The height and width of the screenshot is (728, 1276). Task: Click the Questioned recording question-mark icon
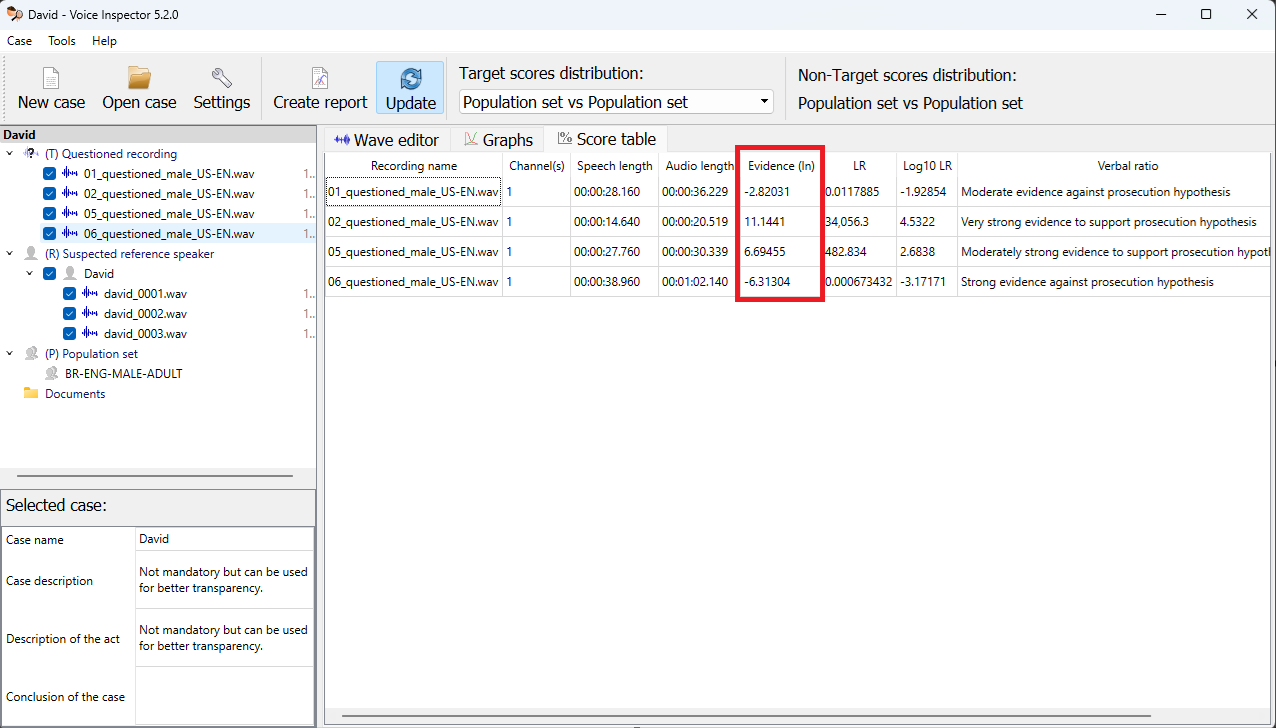point(31,154)
